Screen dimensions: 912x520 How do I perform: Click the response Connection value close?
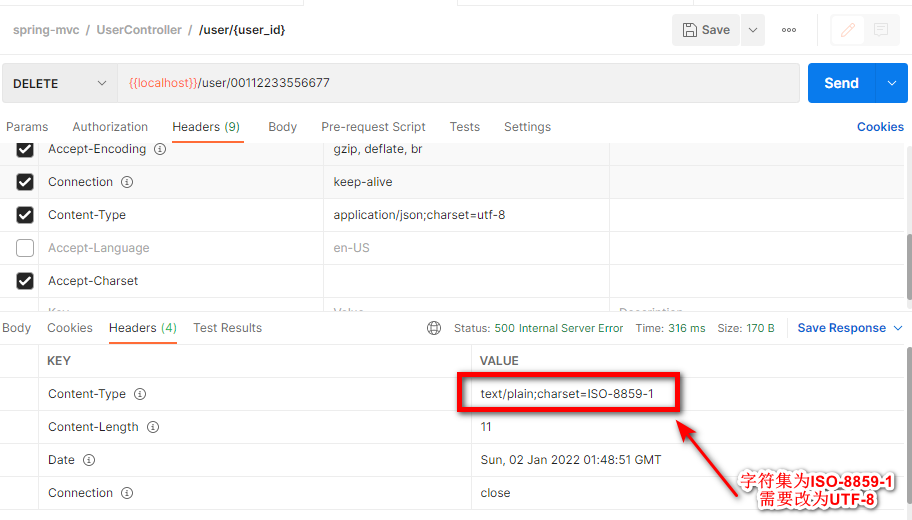496,493
